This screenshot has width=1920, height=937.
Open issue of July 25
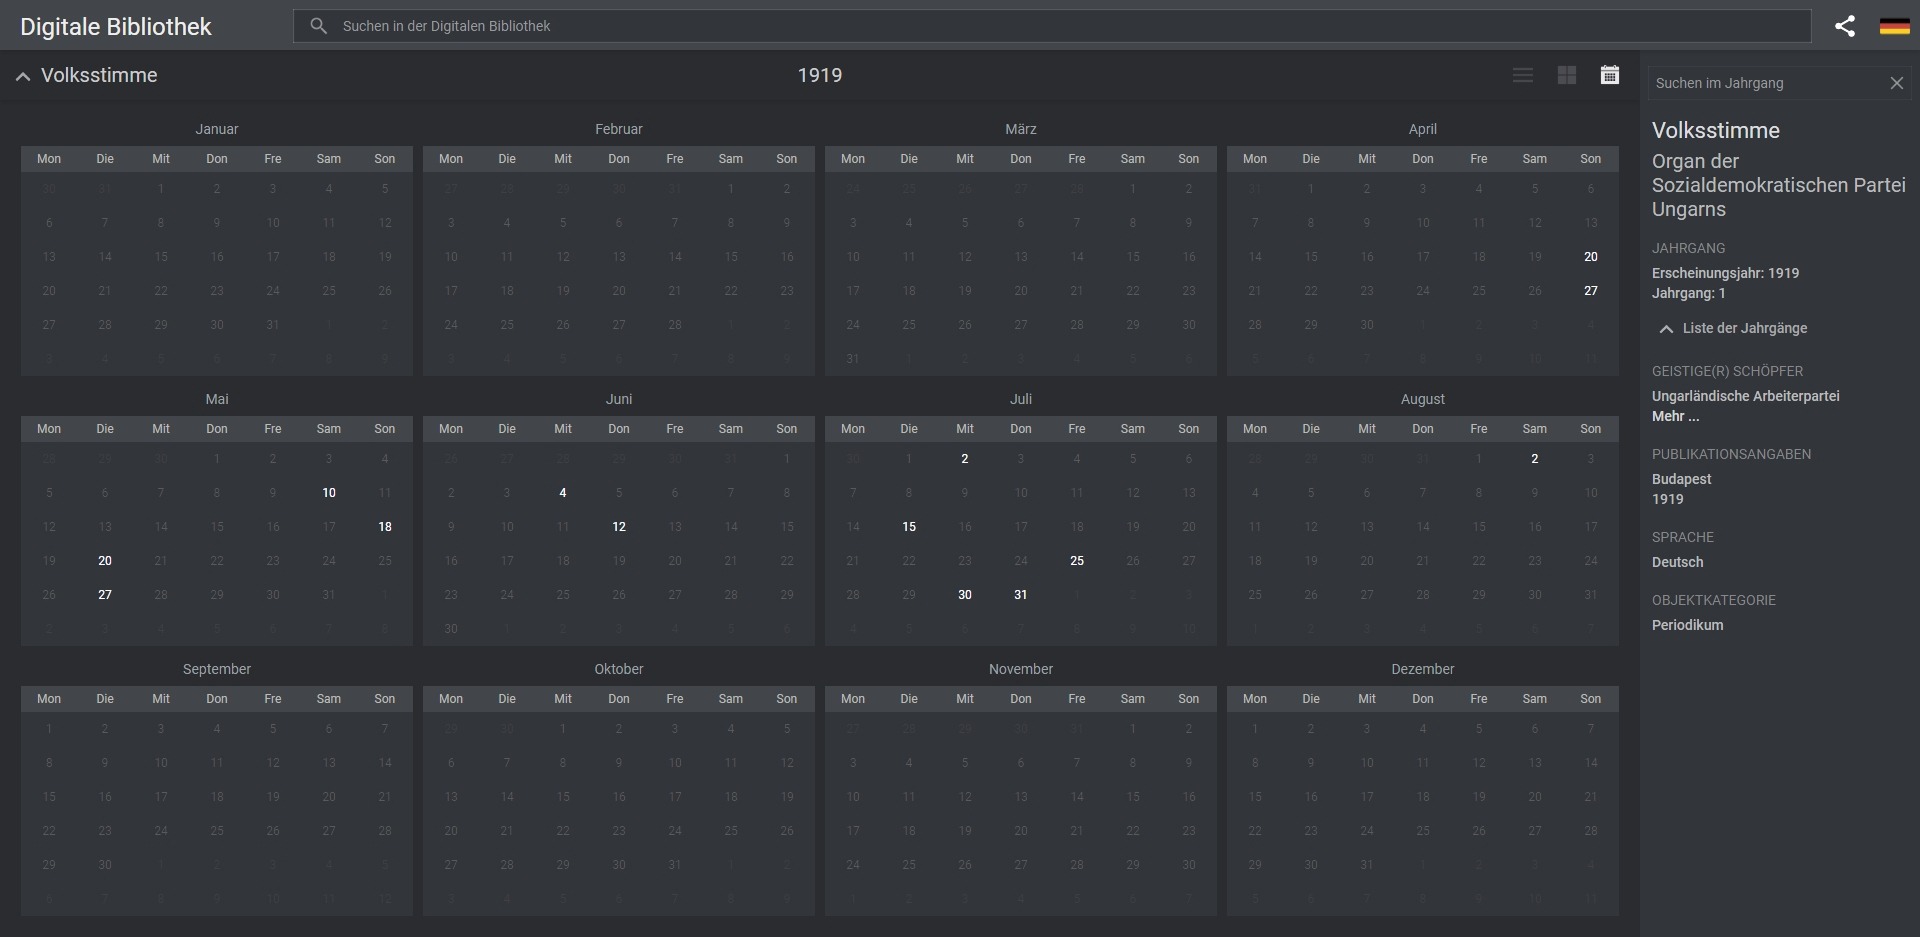point(1077,561)
